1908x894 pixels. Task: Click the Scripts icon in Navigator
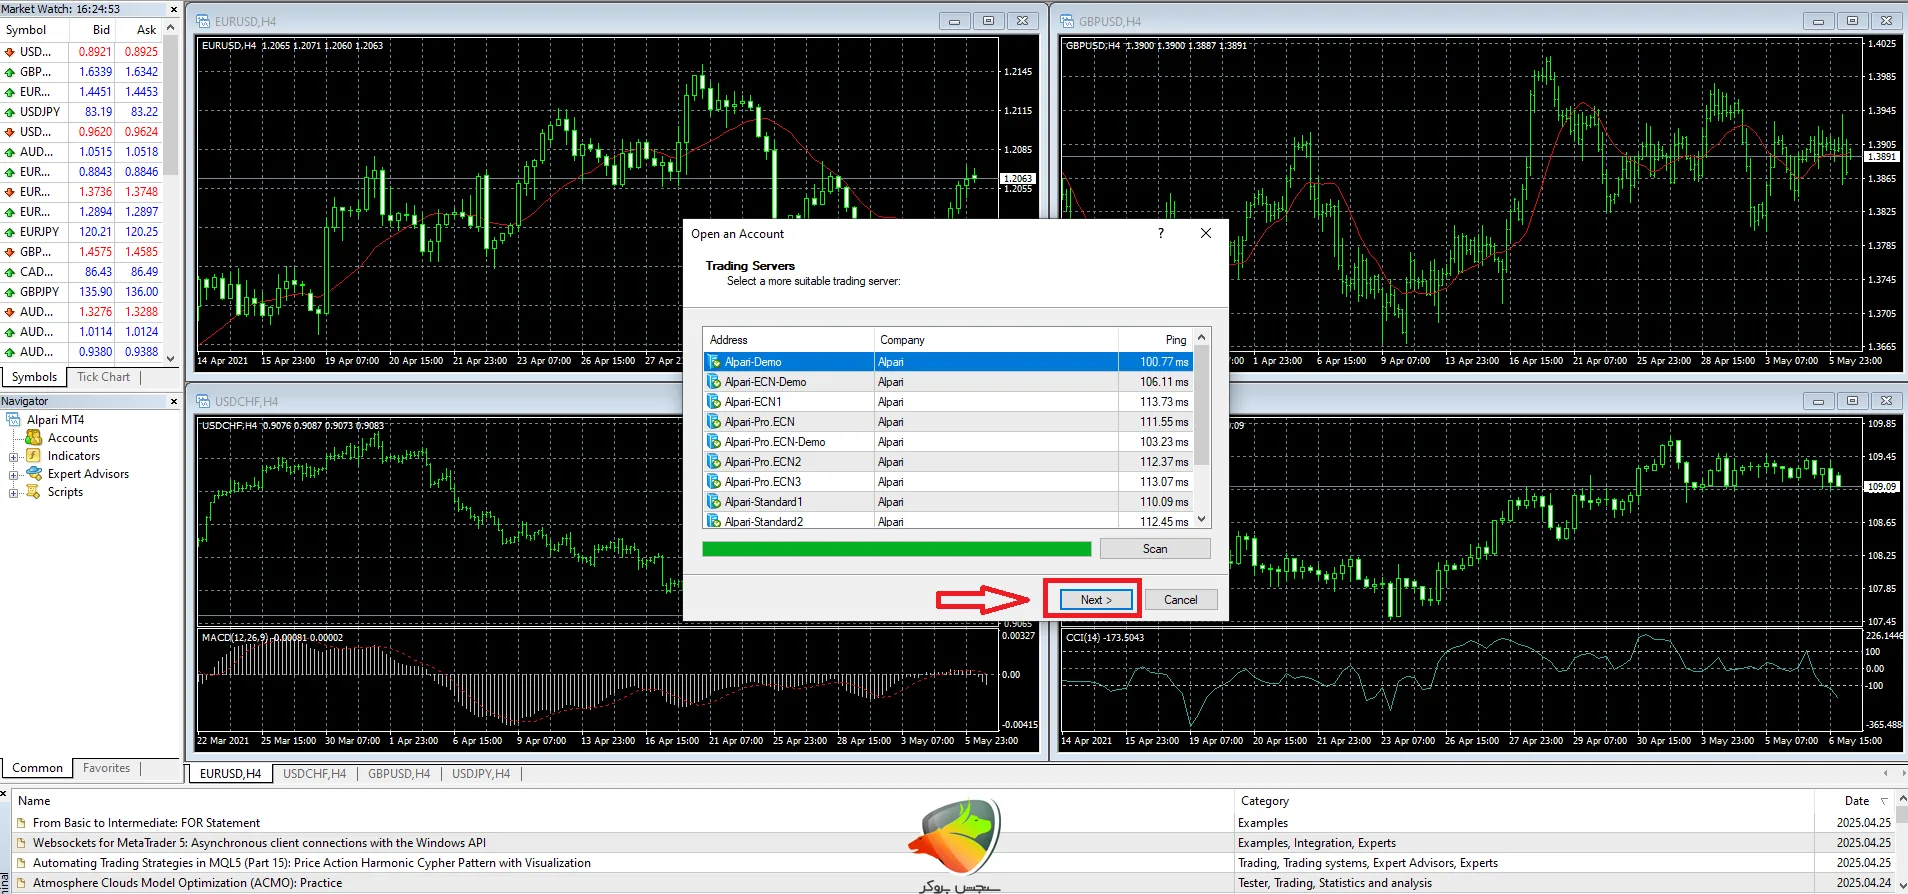point(33,492)
